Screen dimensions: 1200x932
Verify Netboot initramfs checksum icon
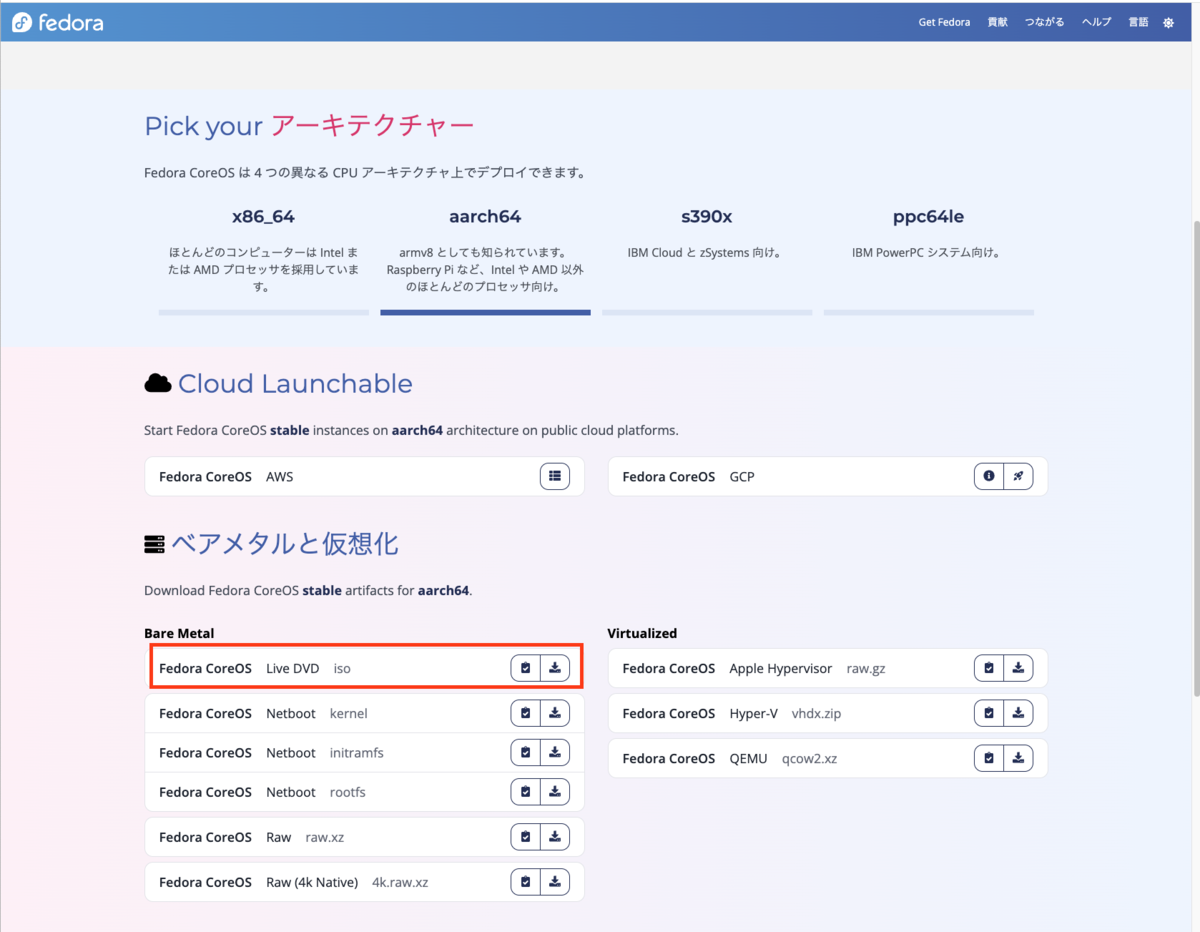click(x=526, y=752)
